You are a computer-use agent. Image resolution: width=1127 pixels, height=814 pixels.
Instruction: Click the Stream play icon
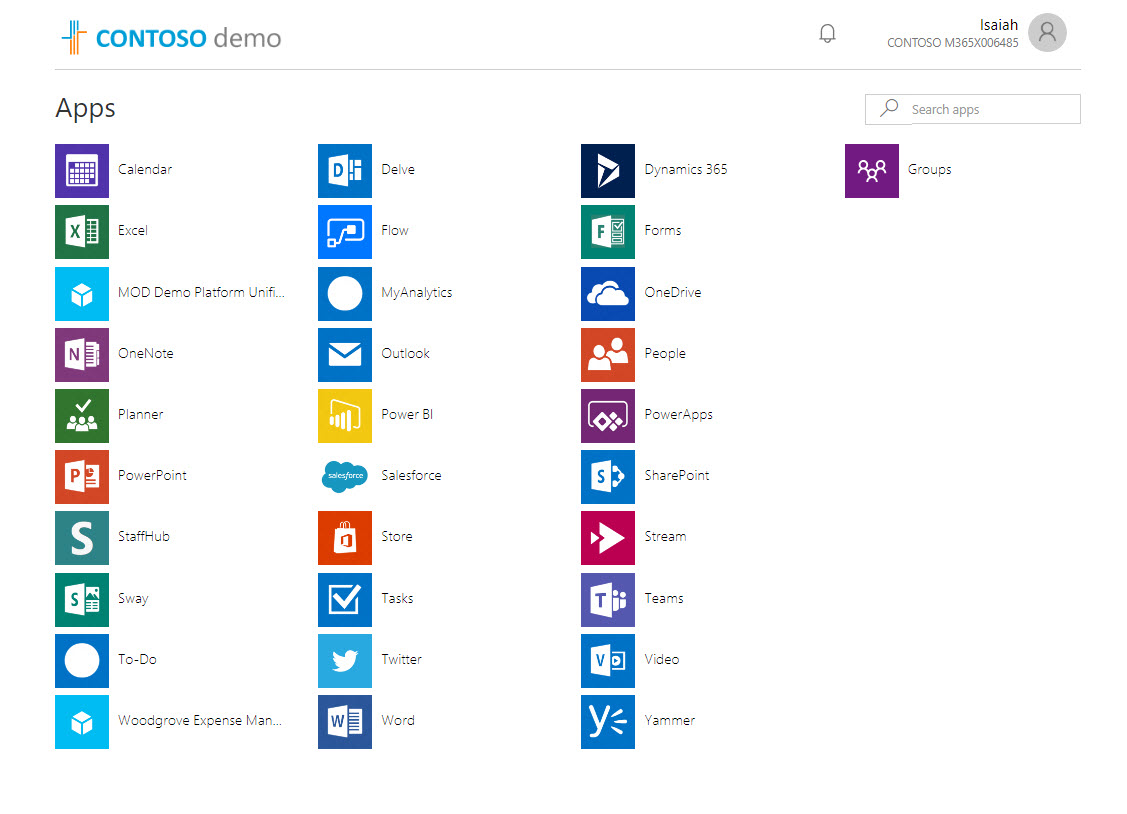608,538
